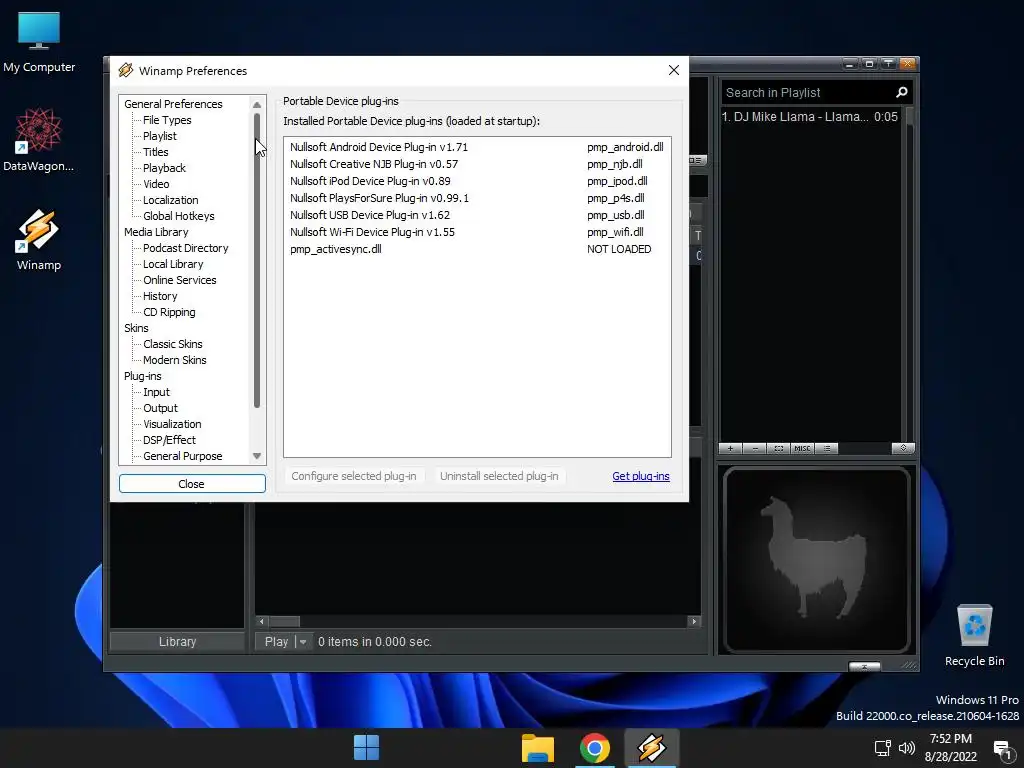Click the Close button in Preferences
This screenshot has width=1024, height=768.
192,484
